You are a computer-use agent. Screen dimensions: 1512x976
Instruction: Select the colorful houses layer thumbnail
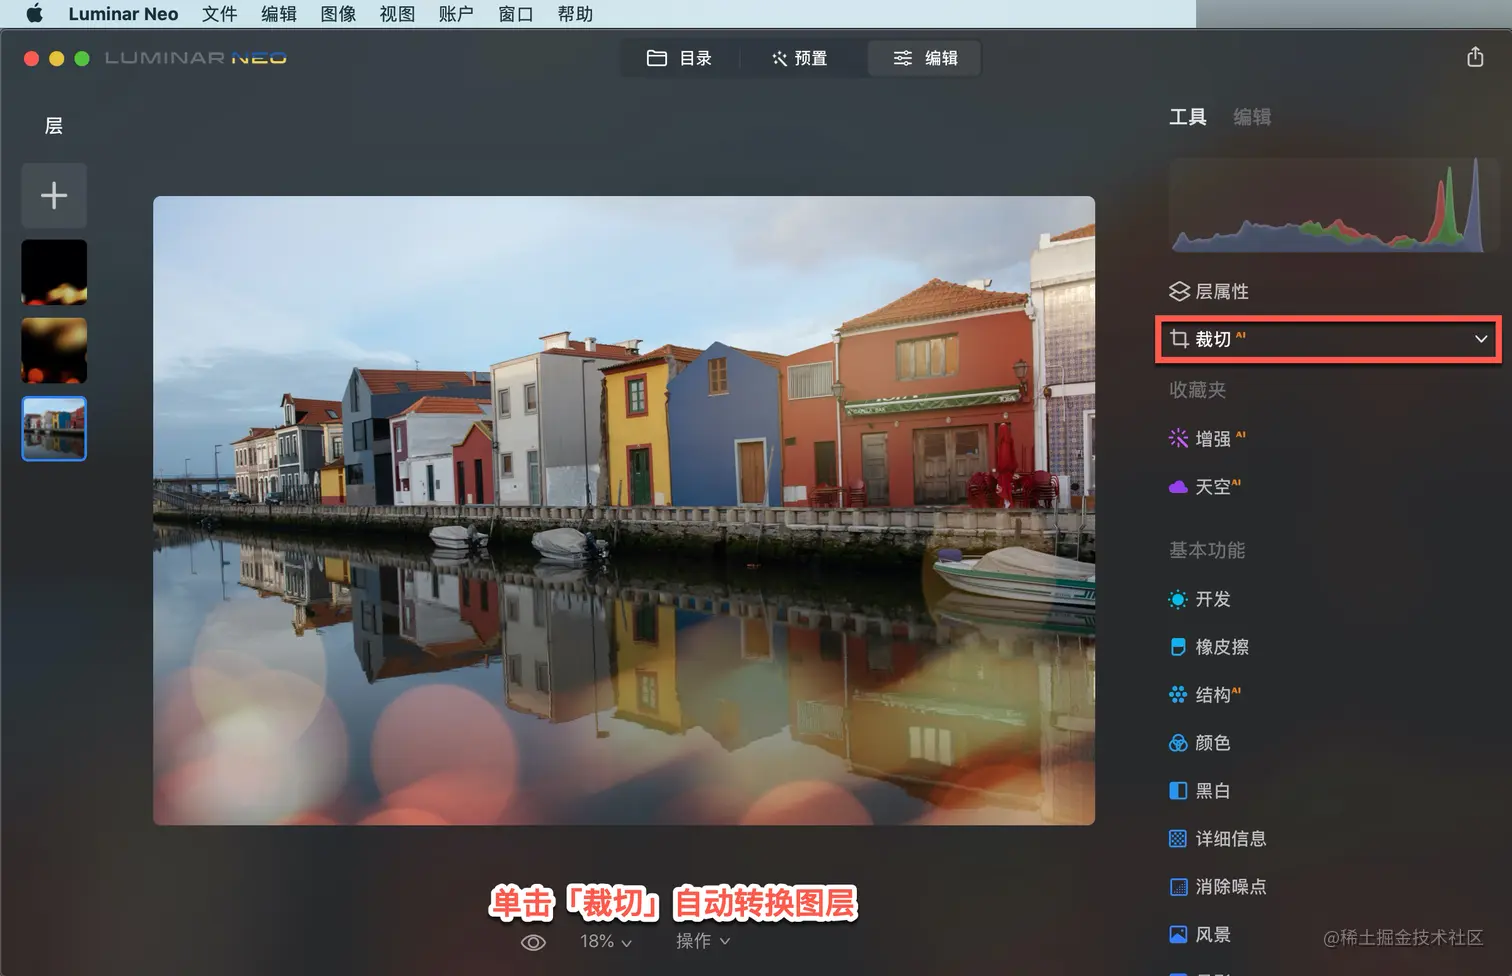click(x=54, y=429)
